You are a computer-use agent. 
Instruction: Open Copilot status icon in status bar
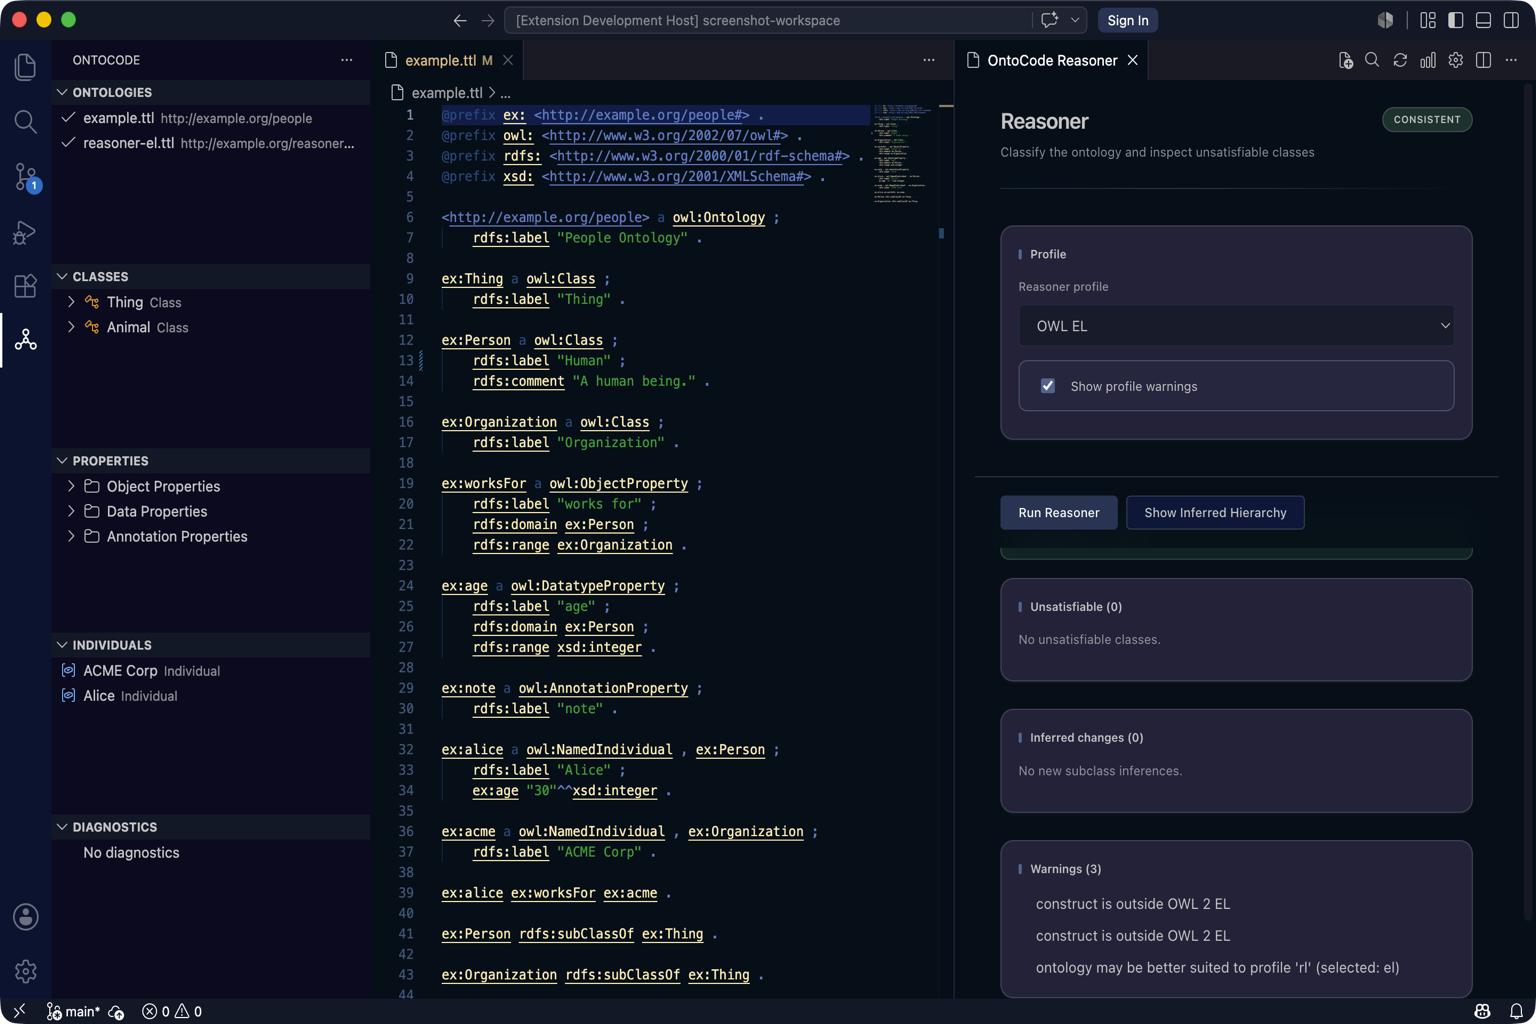(1483, 1011)
